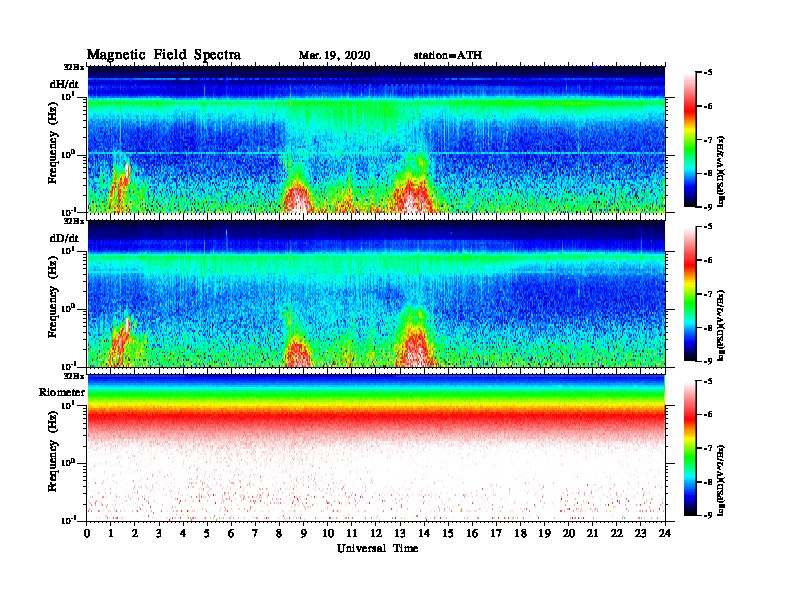792x612 pixels.
Task: Click the hour "11" tick label
Action: click(352, 534)
